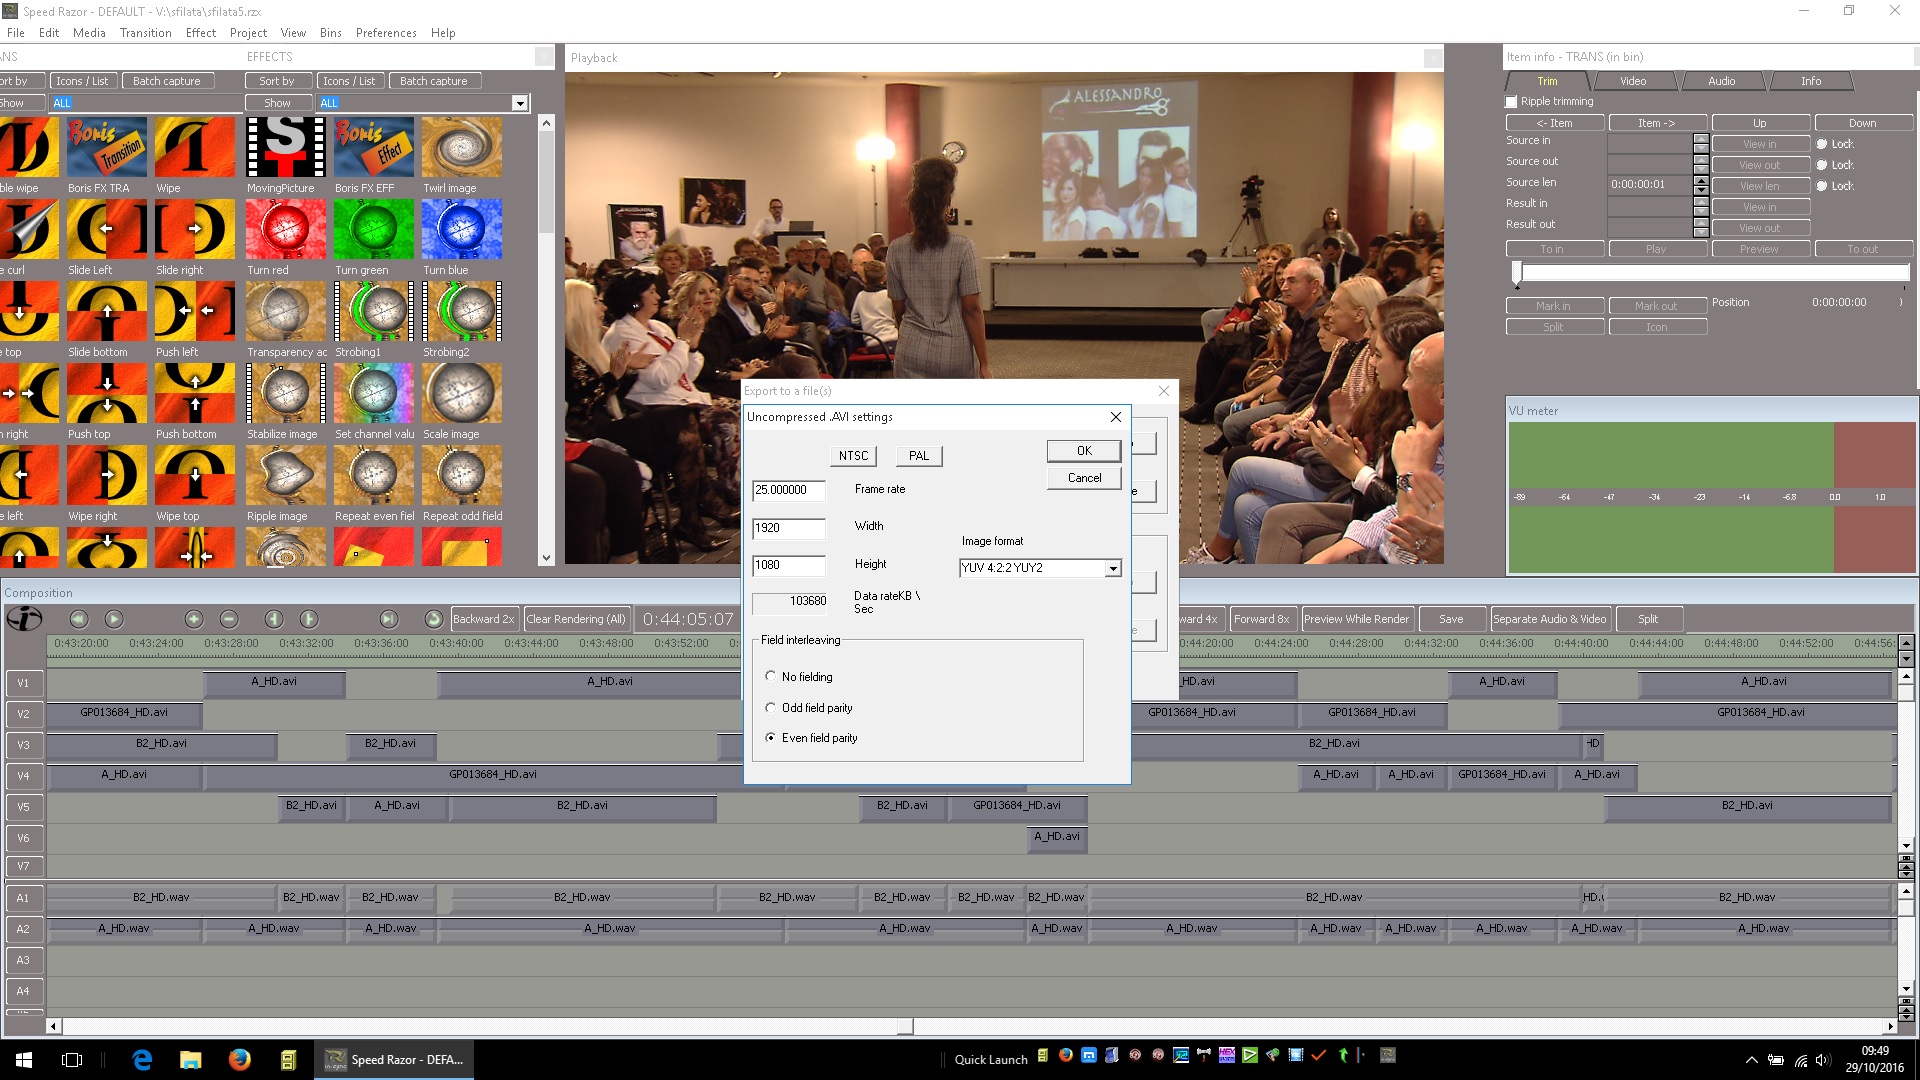Pick the Twirl image effect
This screenshot has height=1080, width=1920.
pos(461,148)
